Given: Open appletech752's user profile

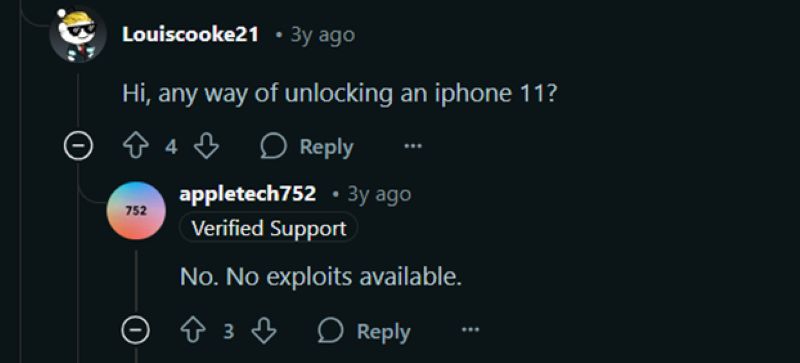Looking at the screenshot, I should [x=248, y=194].
